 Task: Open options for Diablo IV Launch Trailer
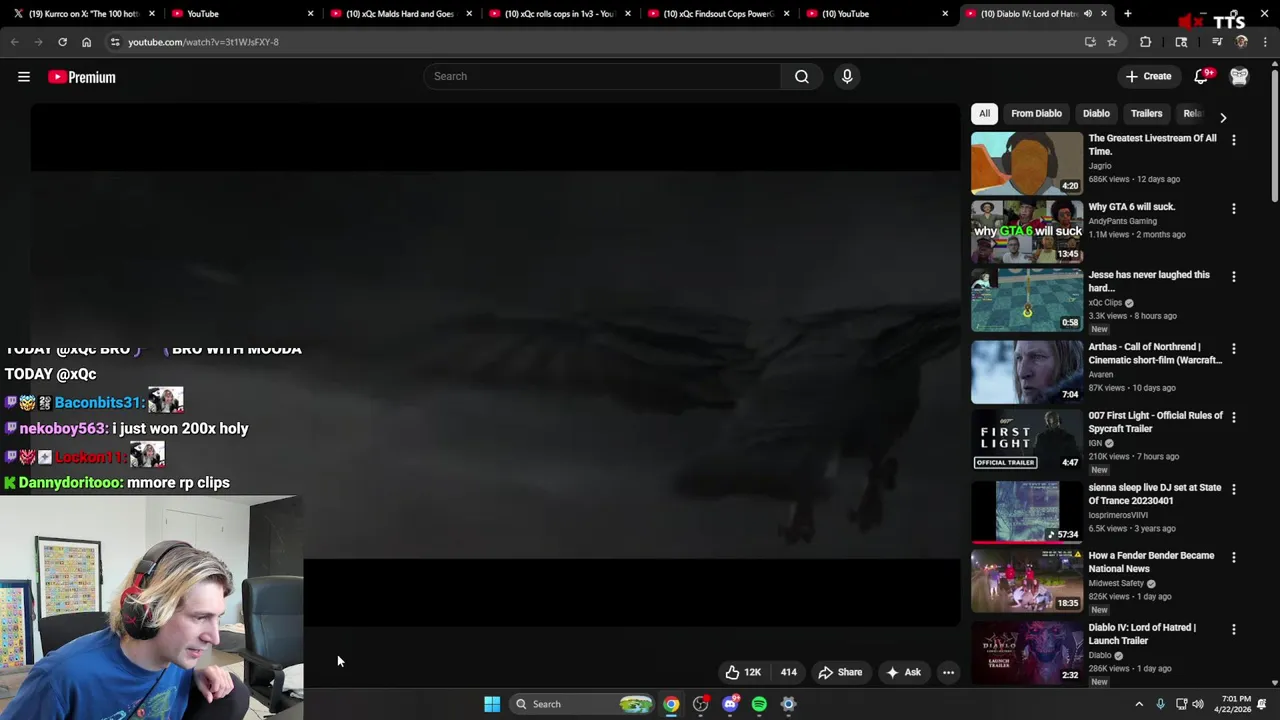pyautogui.click(x=1233, y=629)
